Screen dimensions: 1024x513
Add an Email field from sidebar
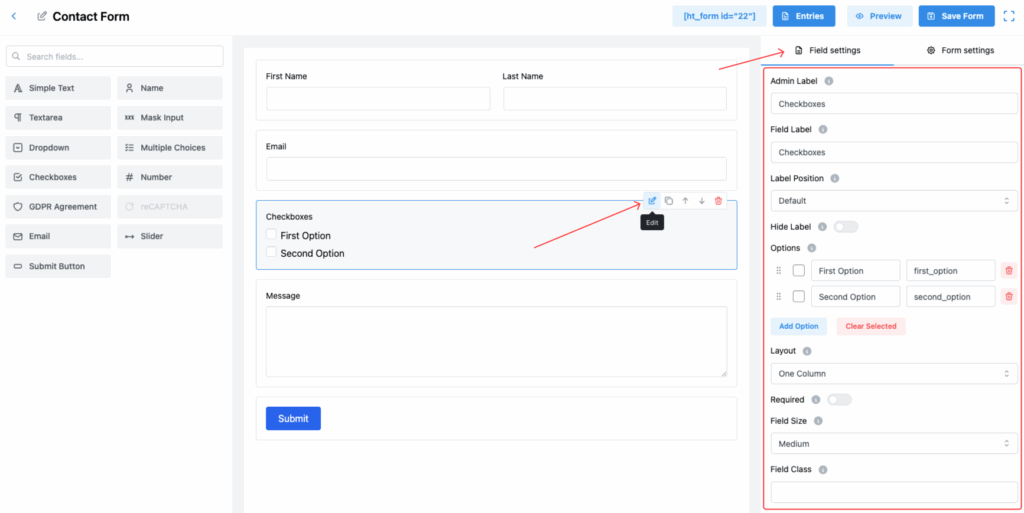pos(58,236)
